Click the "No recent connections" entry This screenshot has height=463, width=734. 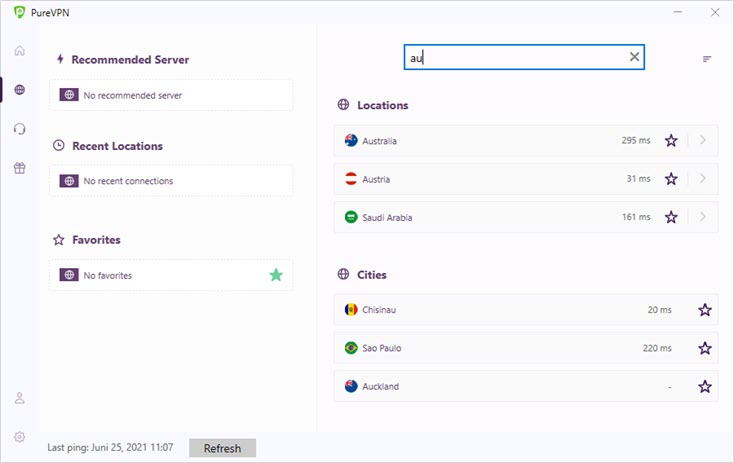[171, 181]
